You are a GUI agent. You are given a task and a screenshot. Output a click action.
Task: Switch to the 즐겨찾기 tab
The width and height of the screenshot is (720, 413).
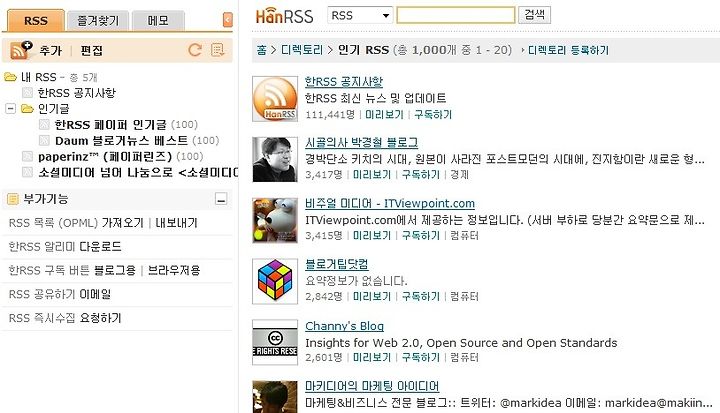[x=98, y=21]
